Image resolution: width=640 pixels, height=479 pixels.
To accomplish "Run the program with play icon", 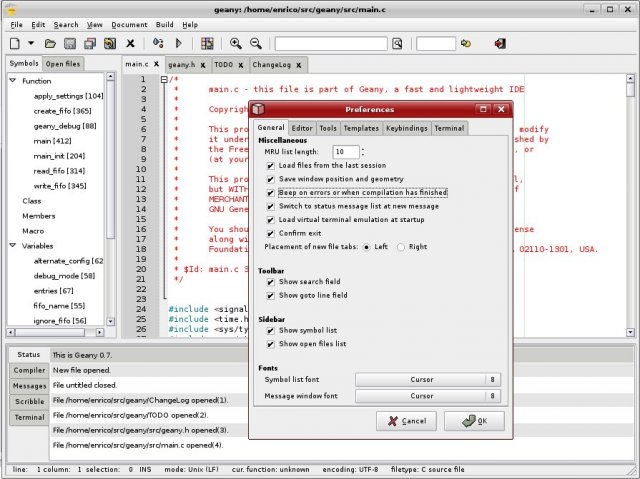I will 178,43.
